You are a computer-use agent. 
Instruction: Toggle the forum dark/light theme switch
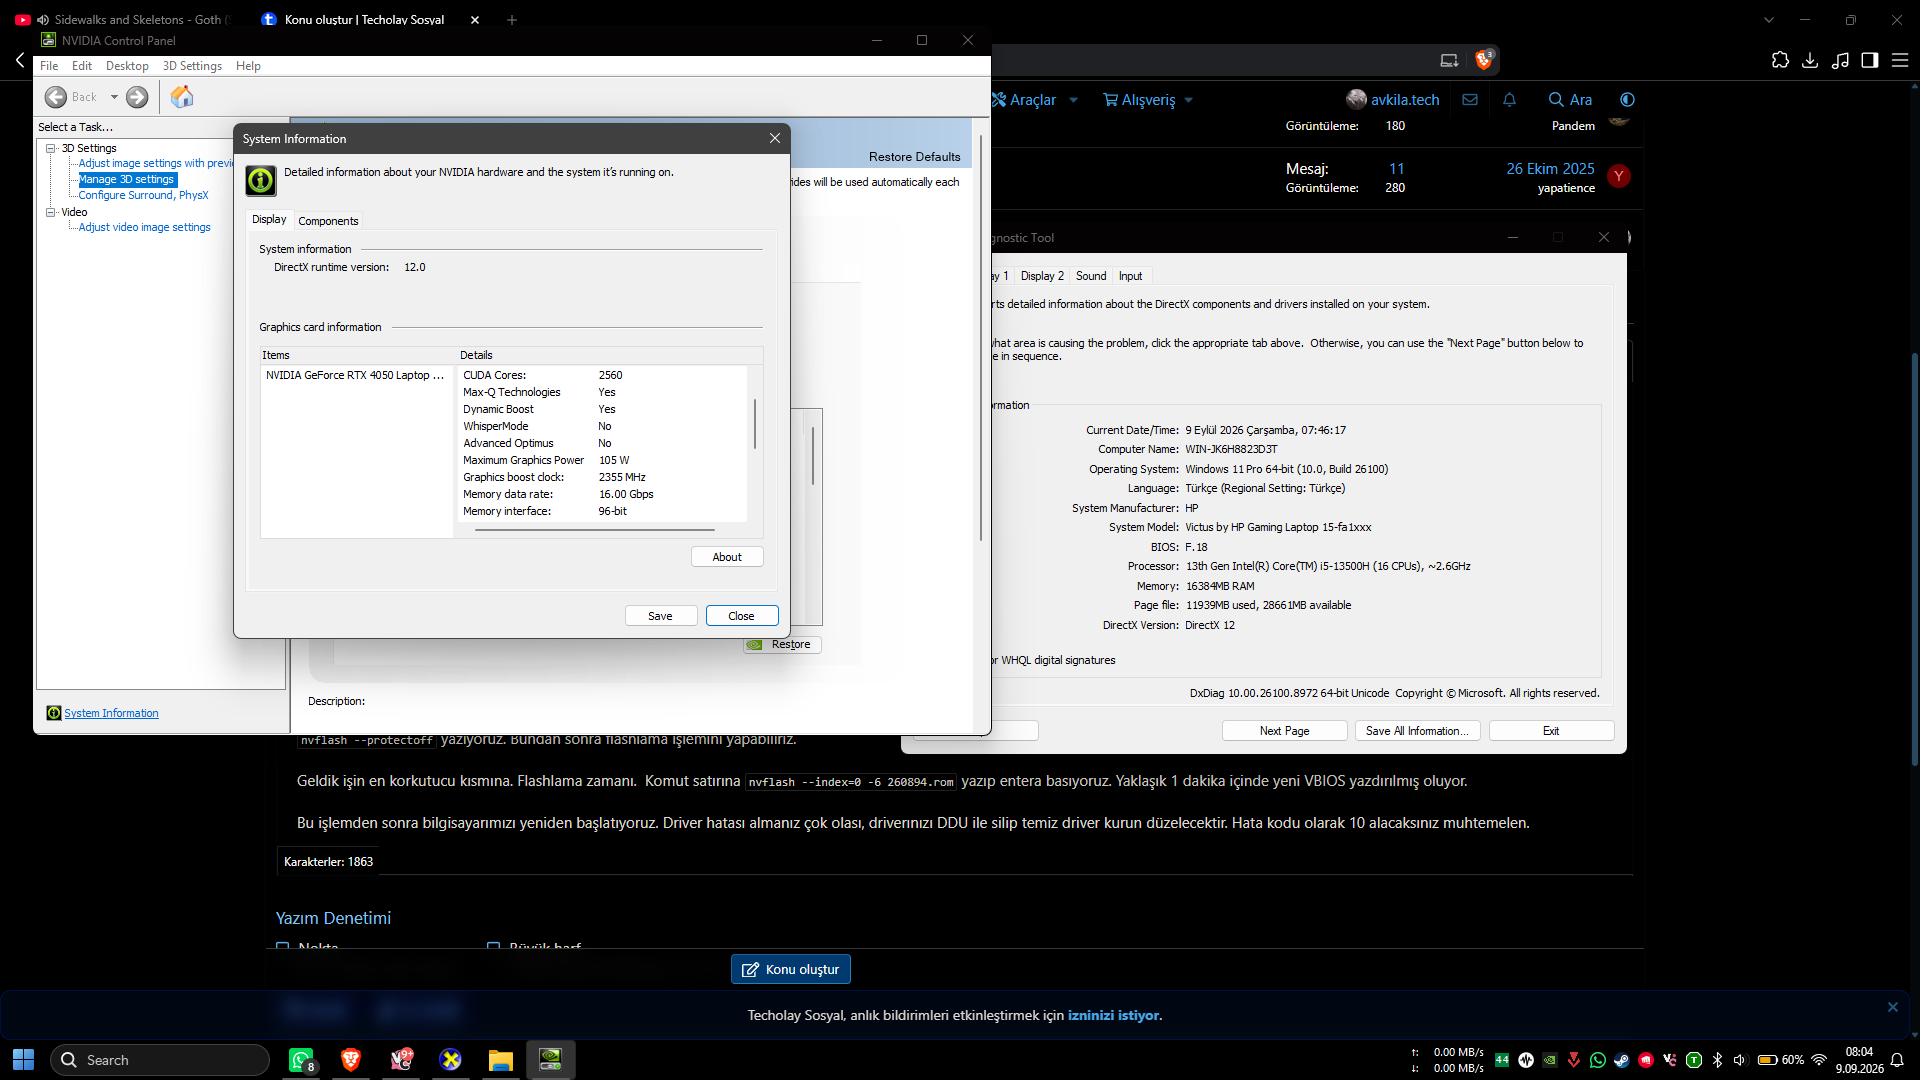1628,100
